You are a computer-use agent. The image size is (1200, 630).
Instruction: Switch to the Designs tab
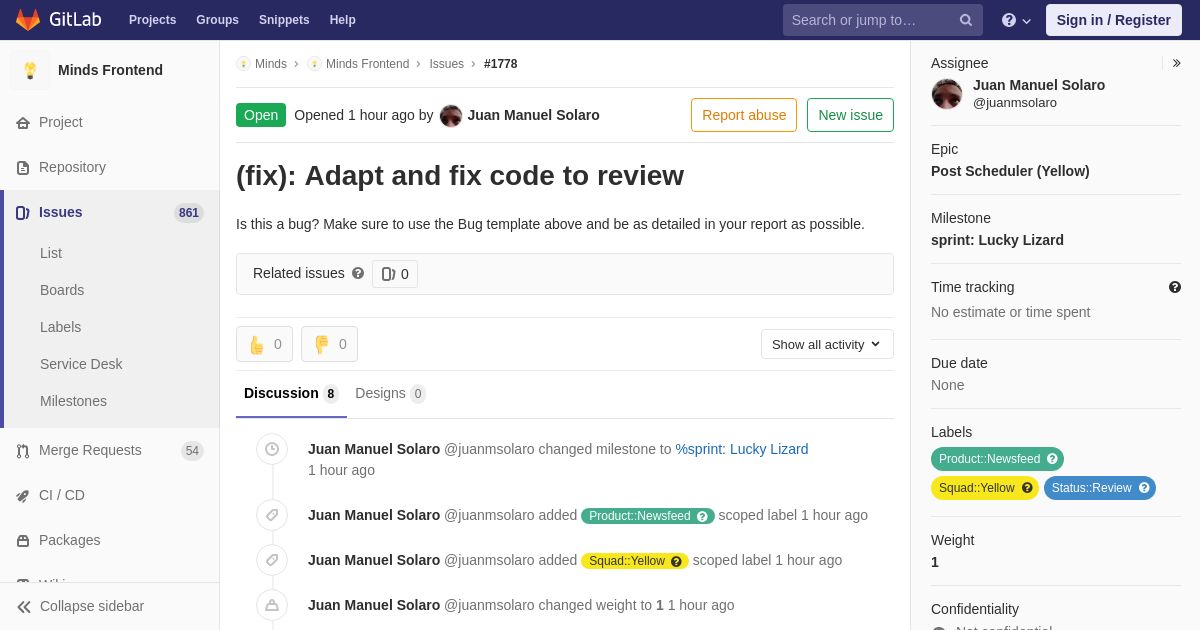tap(389, 393)
